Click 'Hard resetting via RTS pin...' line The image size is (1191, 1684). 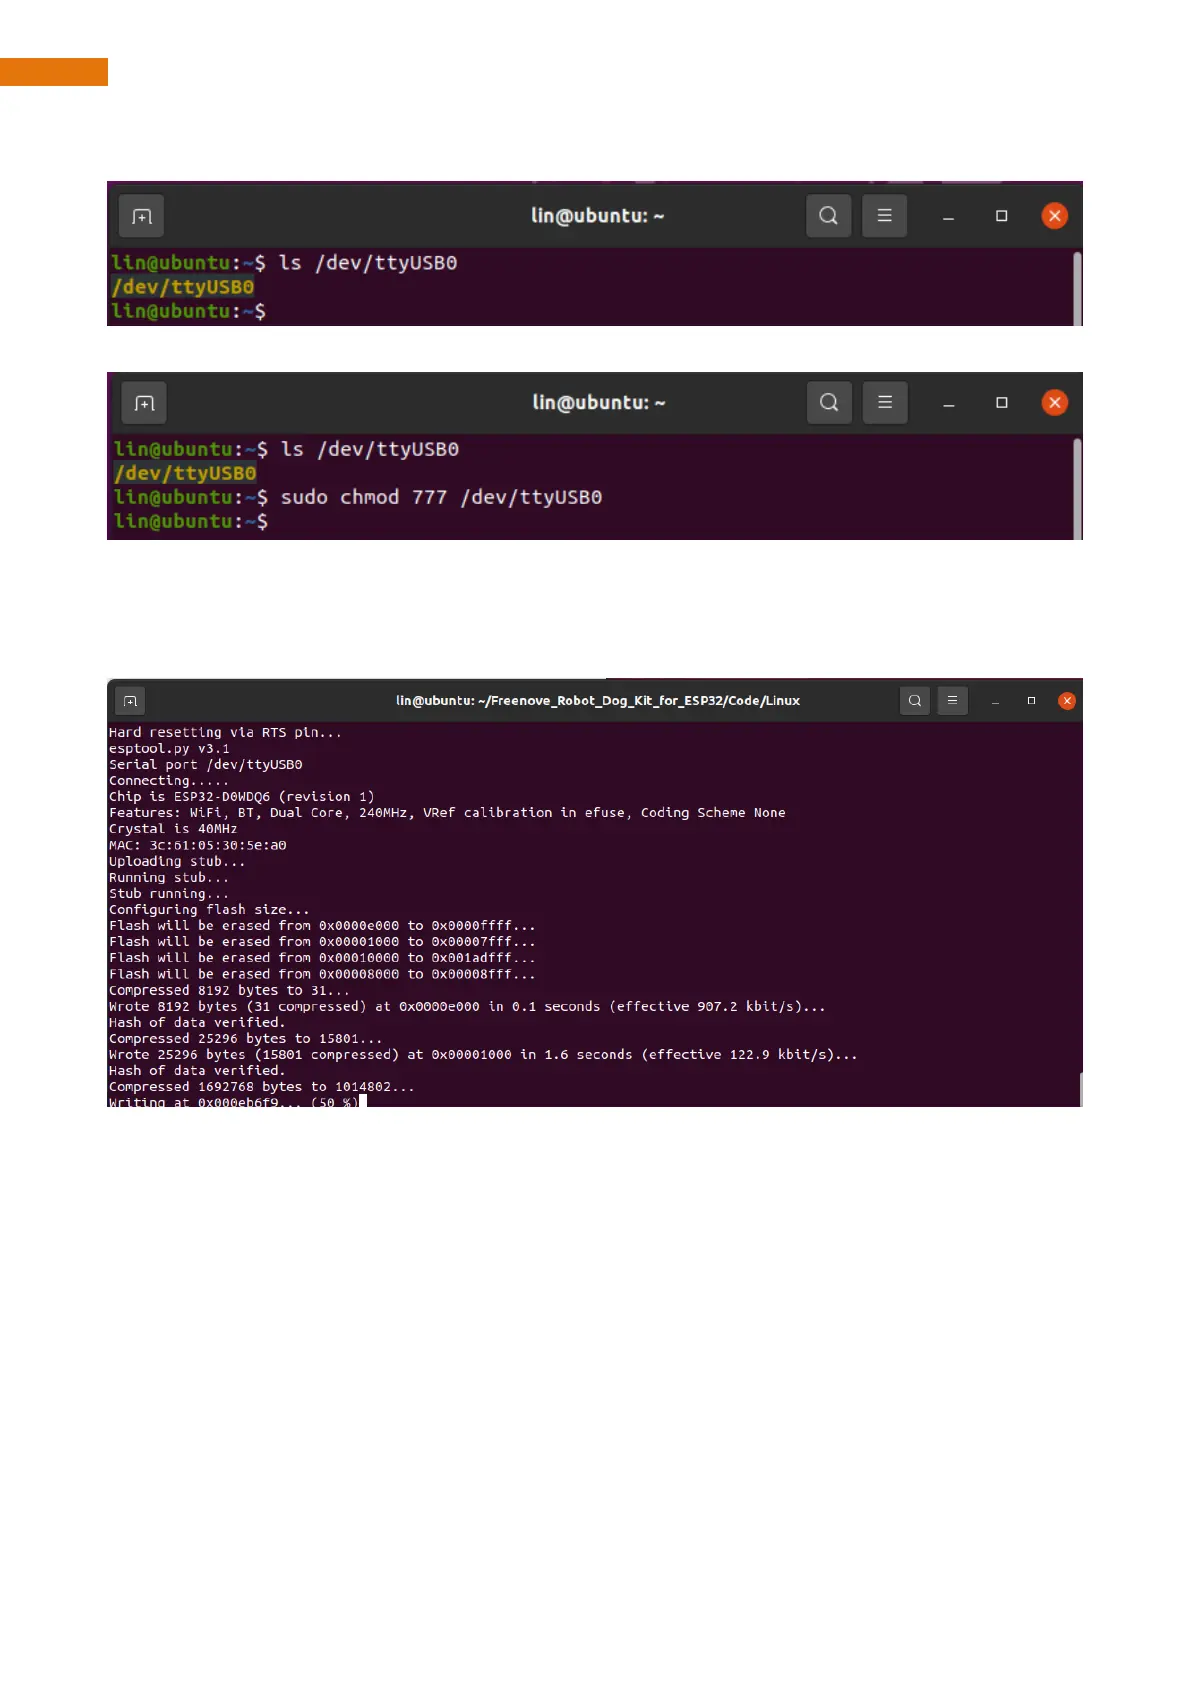(225, 733)
